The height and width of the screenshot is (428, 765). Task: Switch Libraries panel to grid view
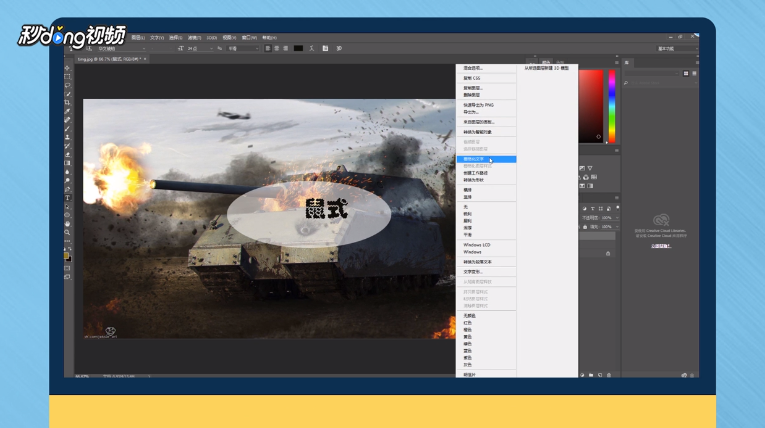tap(686, 73)
